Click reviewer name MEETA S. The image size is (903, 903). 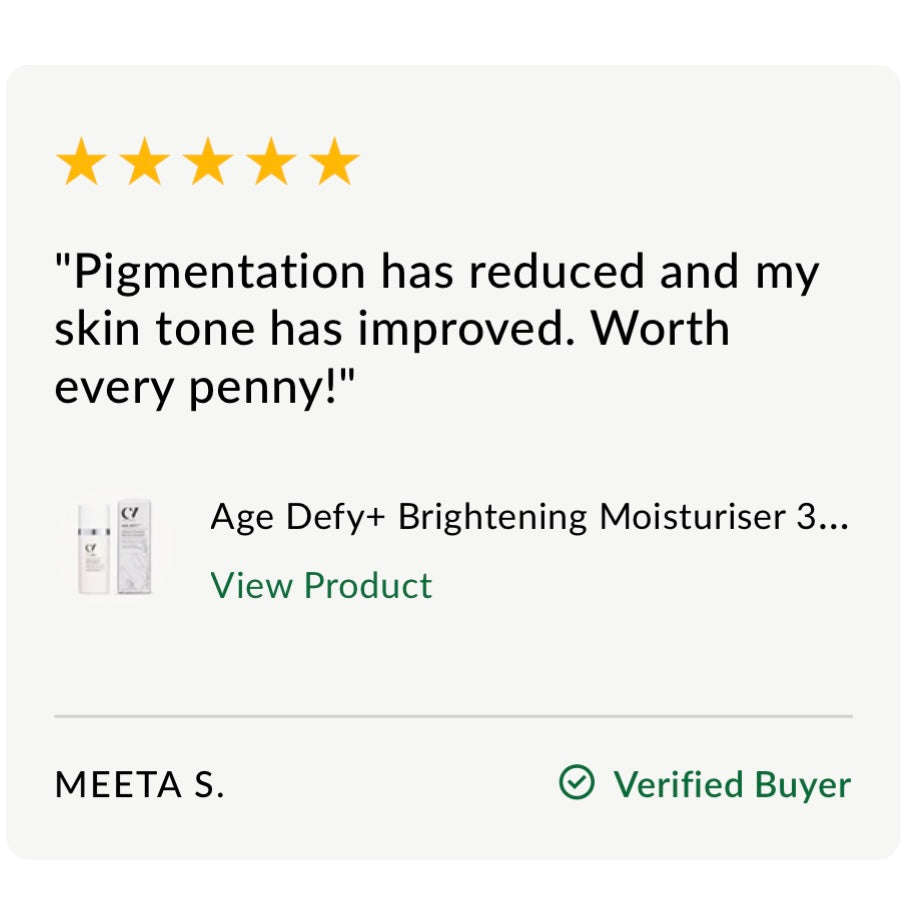coord(139,784)
